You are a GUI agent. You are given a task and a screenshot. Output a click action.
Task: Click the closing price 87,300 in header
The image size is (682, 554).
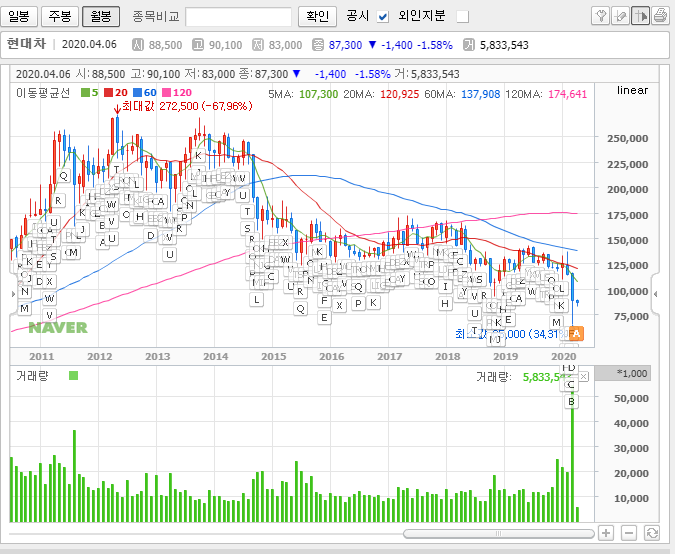345,45
